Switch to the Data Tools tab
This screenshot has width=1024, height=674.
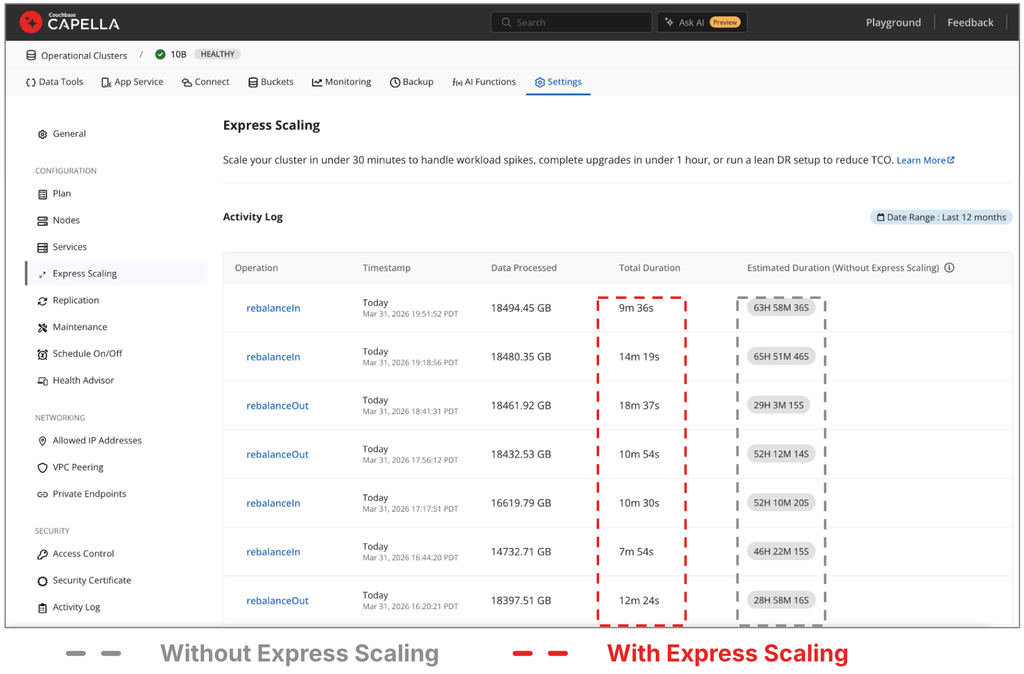pyautogui.click(x=55, y=82)
